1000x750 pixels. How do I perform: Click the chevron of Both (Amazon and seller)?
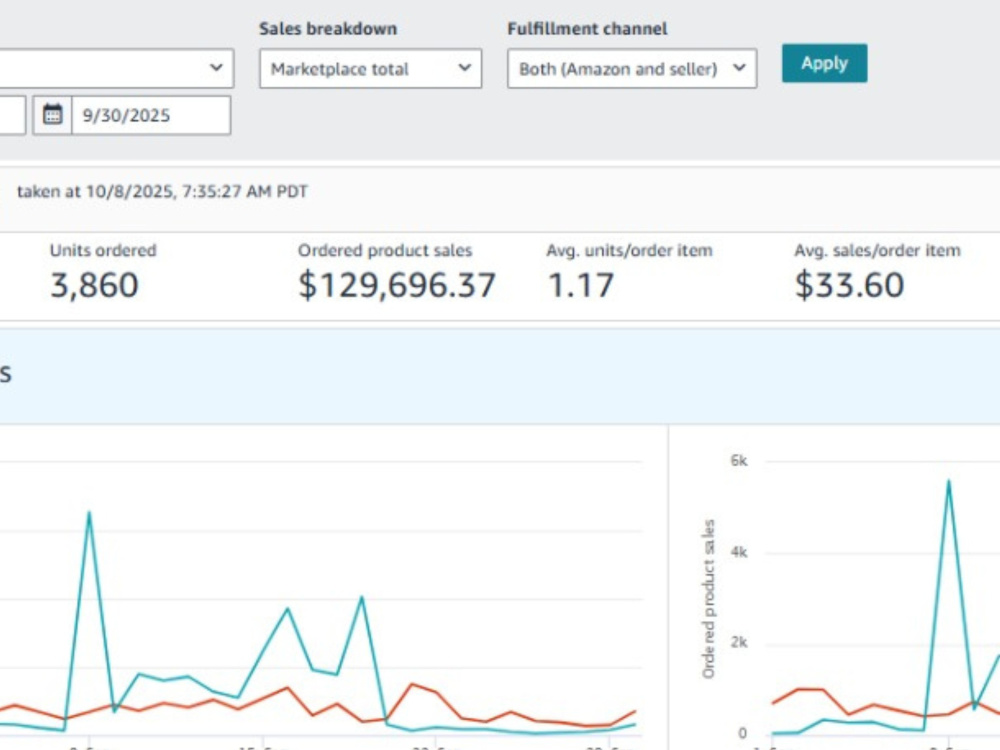pyautogui.click(x=739, y=68)
